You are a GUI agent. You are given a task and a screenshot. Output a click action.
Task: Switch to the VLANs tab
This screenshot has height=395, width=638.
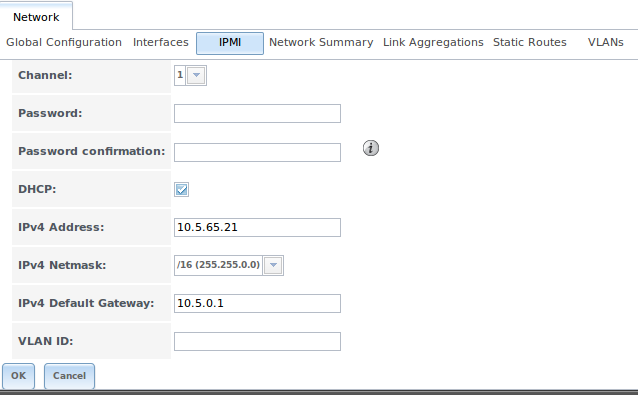click(605, 42)
